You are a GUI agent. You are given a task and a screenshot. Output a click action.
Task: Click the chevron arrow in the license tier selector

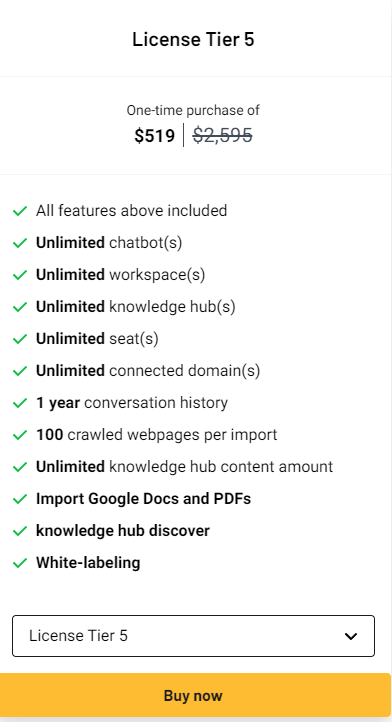pos(351,636)
